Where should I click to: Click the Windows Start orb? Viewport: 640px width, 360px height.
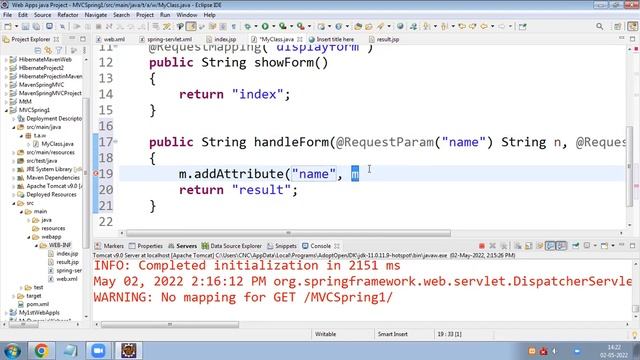pyautogui.click(x=12, y=351)
